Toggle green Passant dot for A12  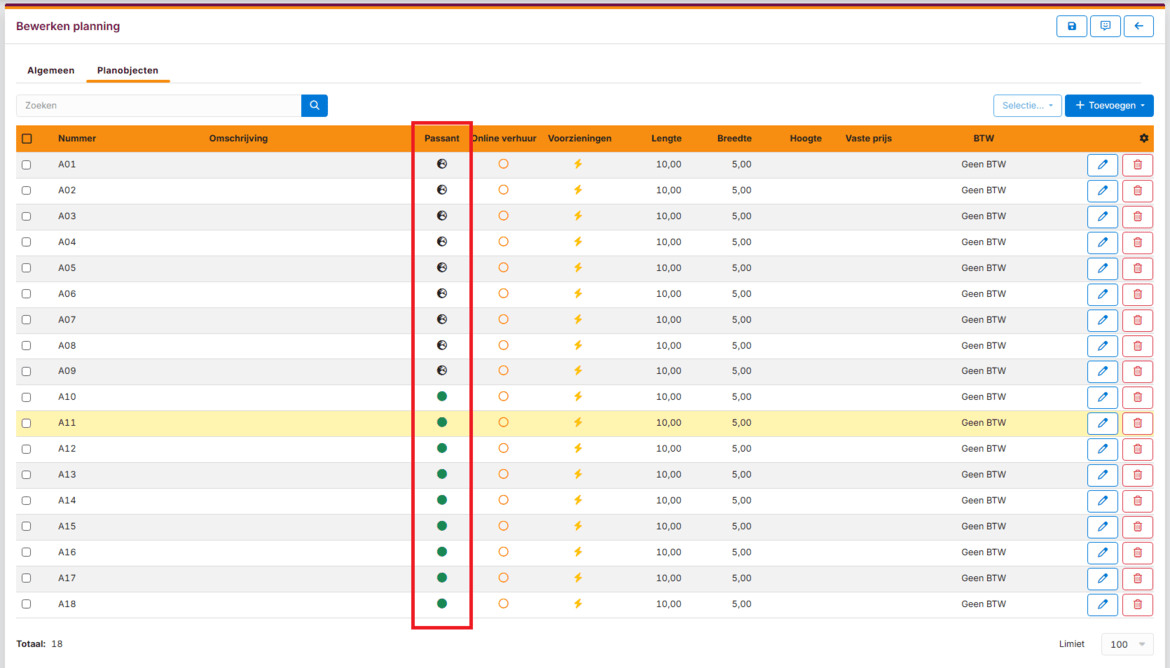[442, 449]
